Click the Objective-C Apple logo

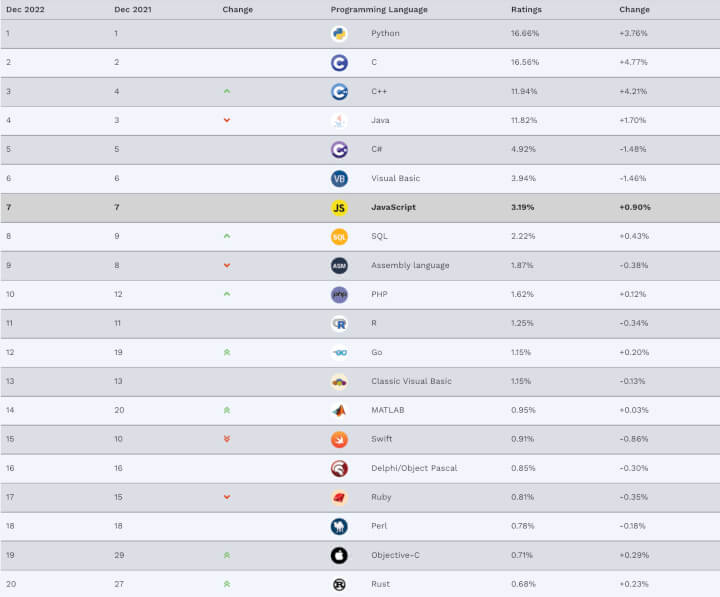click(x=339, y=555)
